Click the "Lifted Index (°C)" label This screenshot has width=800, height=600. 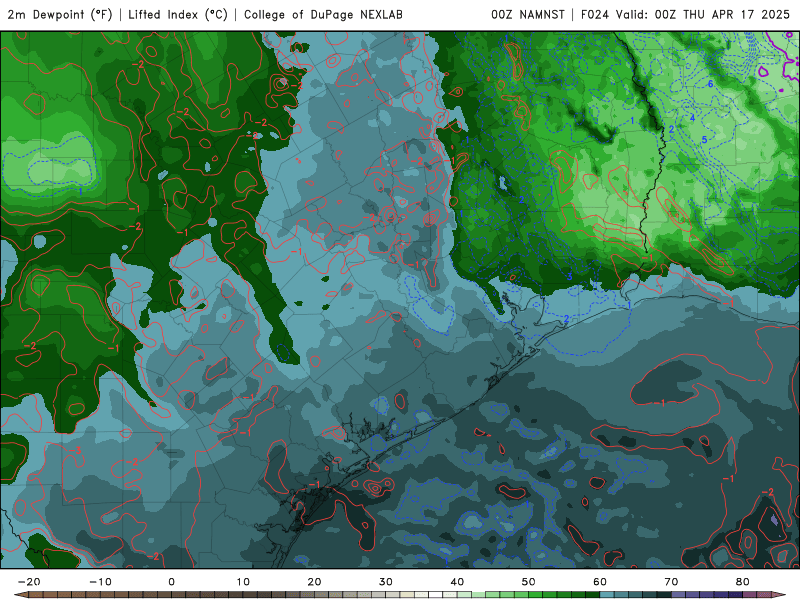(178, 15)
